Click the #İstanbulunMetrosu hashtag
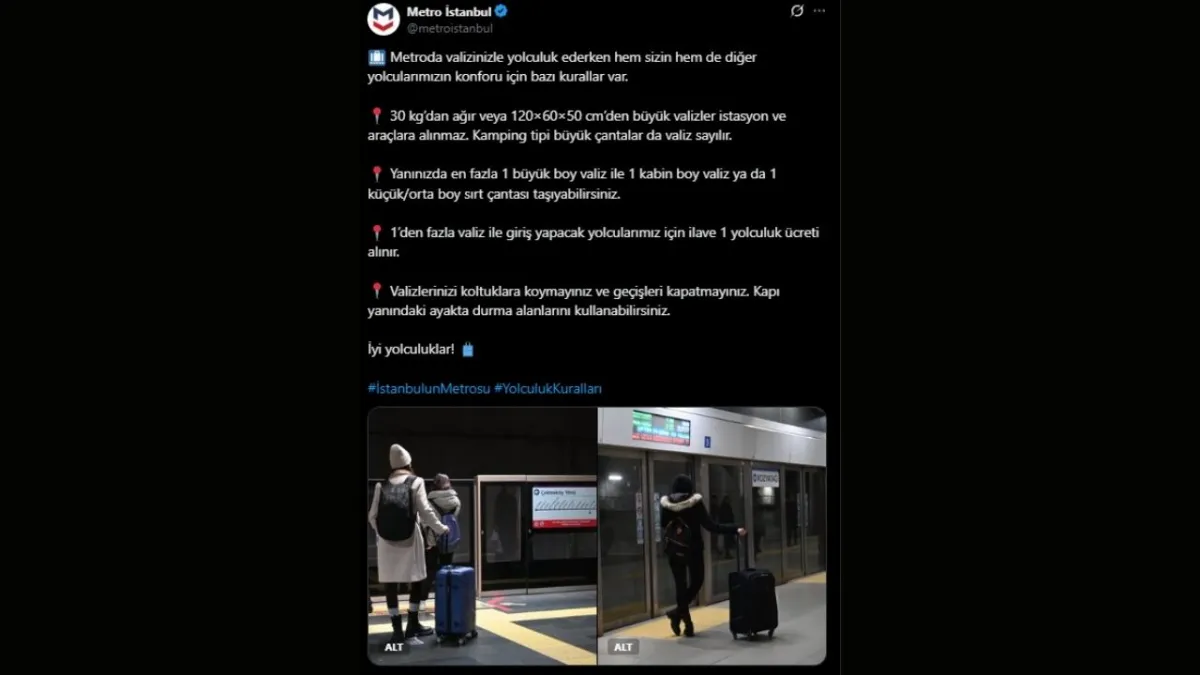Image resolution: width=1200 pixels, height=675 pixels. 429,388
